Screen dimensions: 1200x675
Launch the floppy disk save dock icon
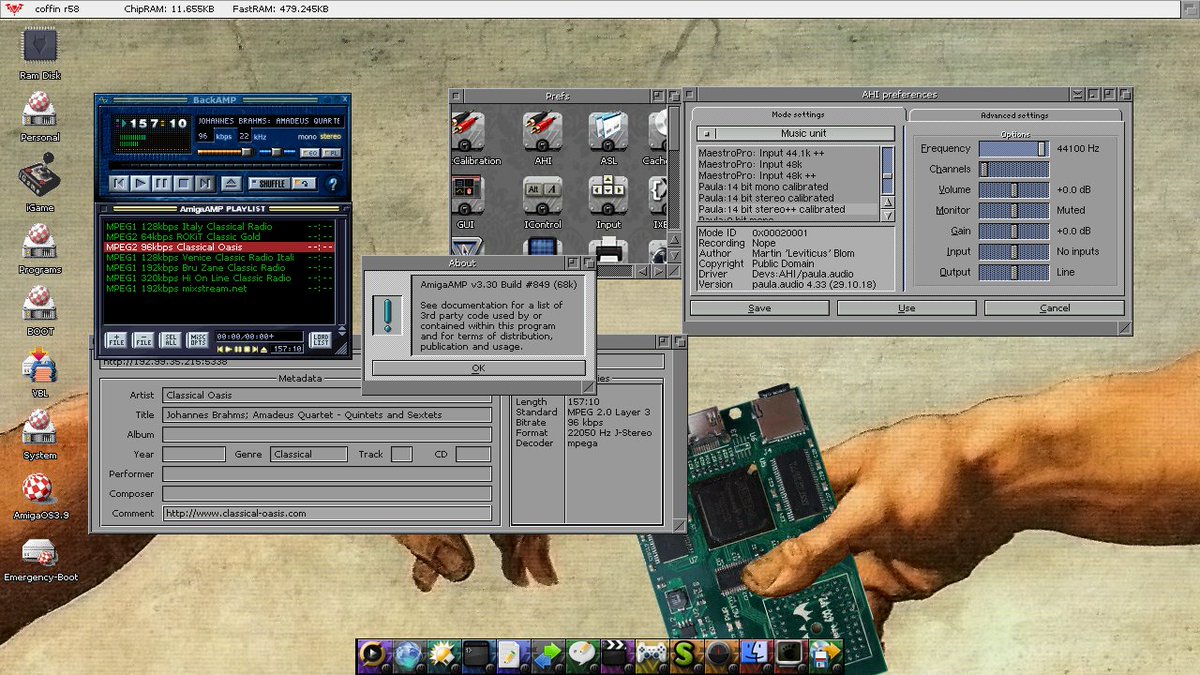[825, 654]
